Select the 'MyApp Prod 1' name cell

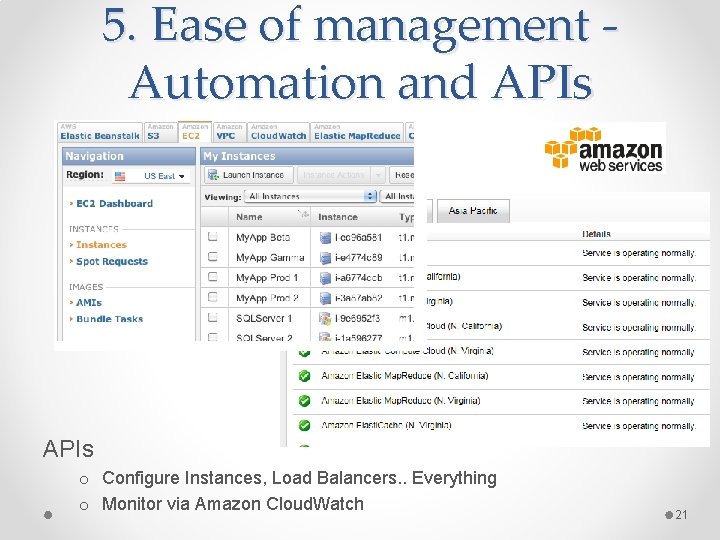tap(267, 278)
